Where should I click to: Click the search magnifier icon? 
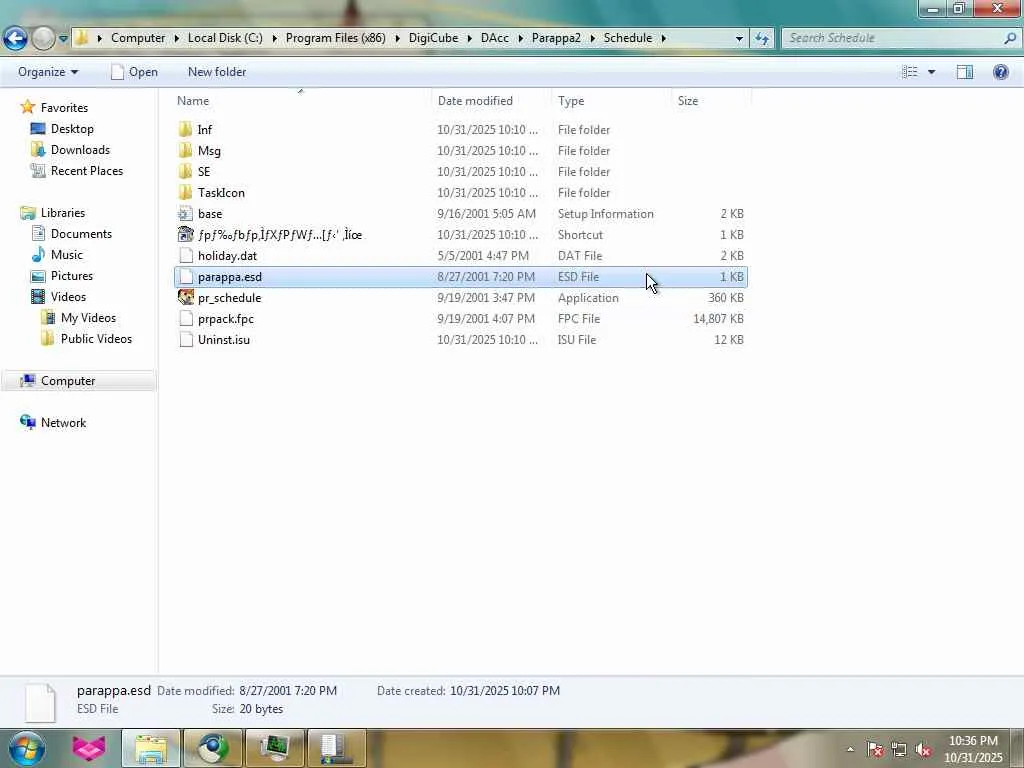tap(1010, 38)
